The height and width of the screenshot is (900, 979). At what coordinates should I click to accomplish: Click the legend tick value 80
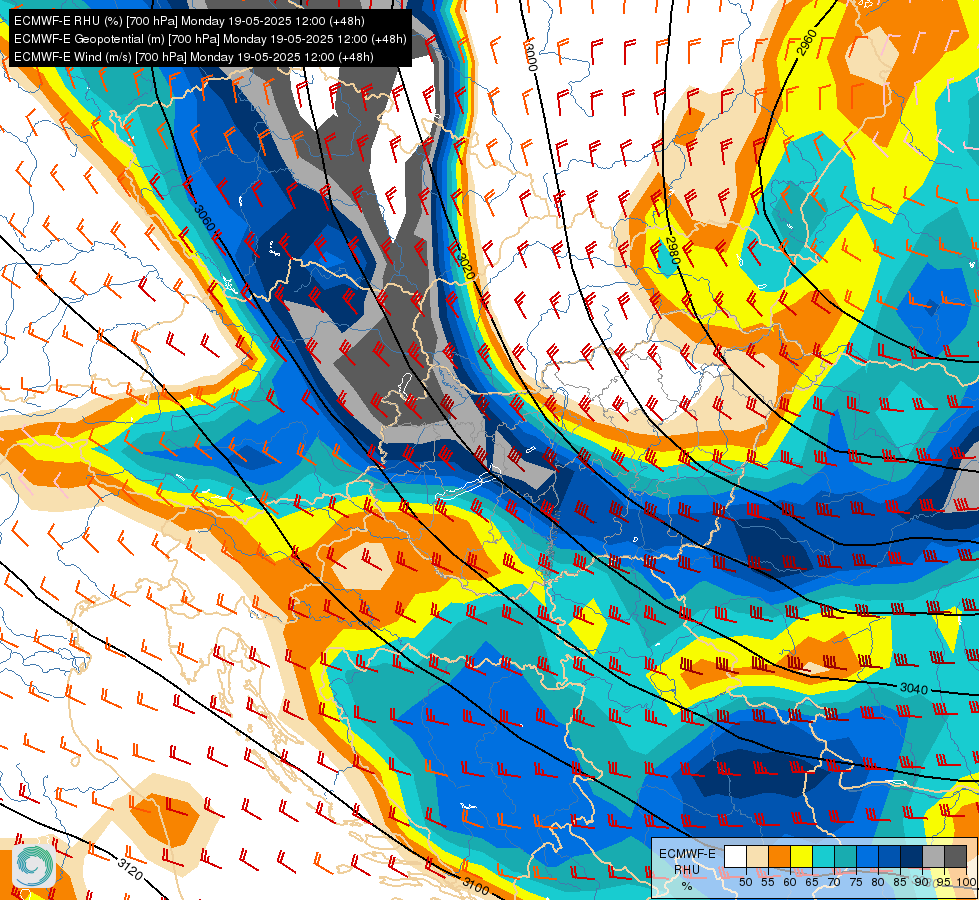[878, 882]
